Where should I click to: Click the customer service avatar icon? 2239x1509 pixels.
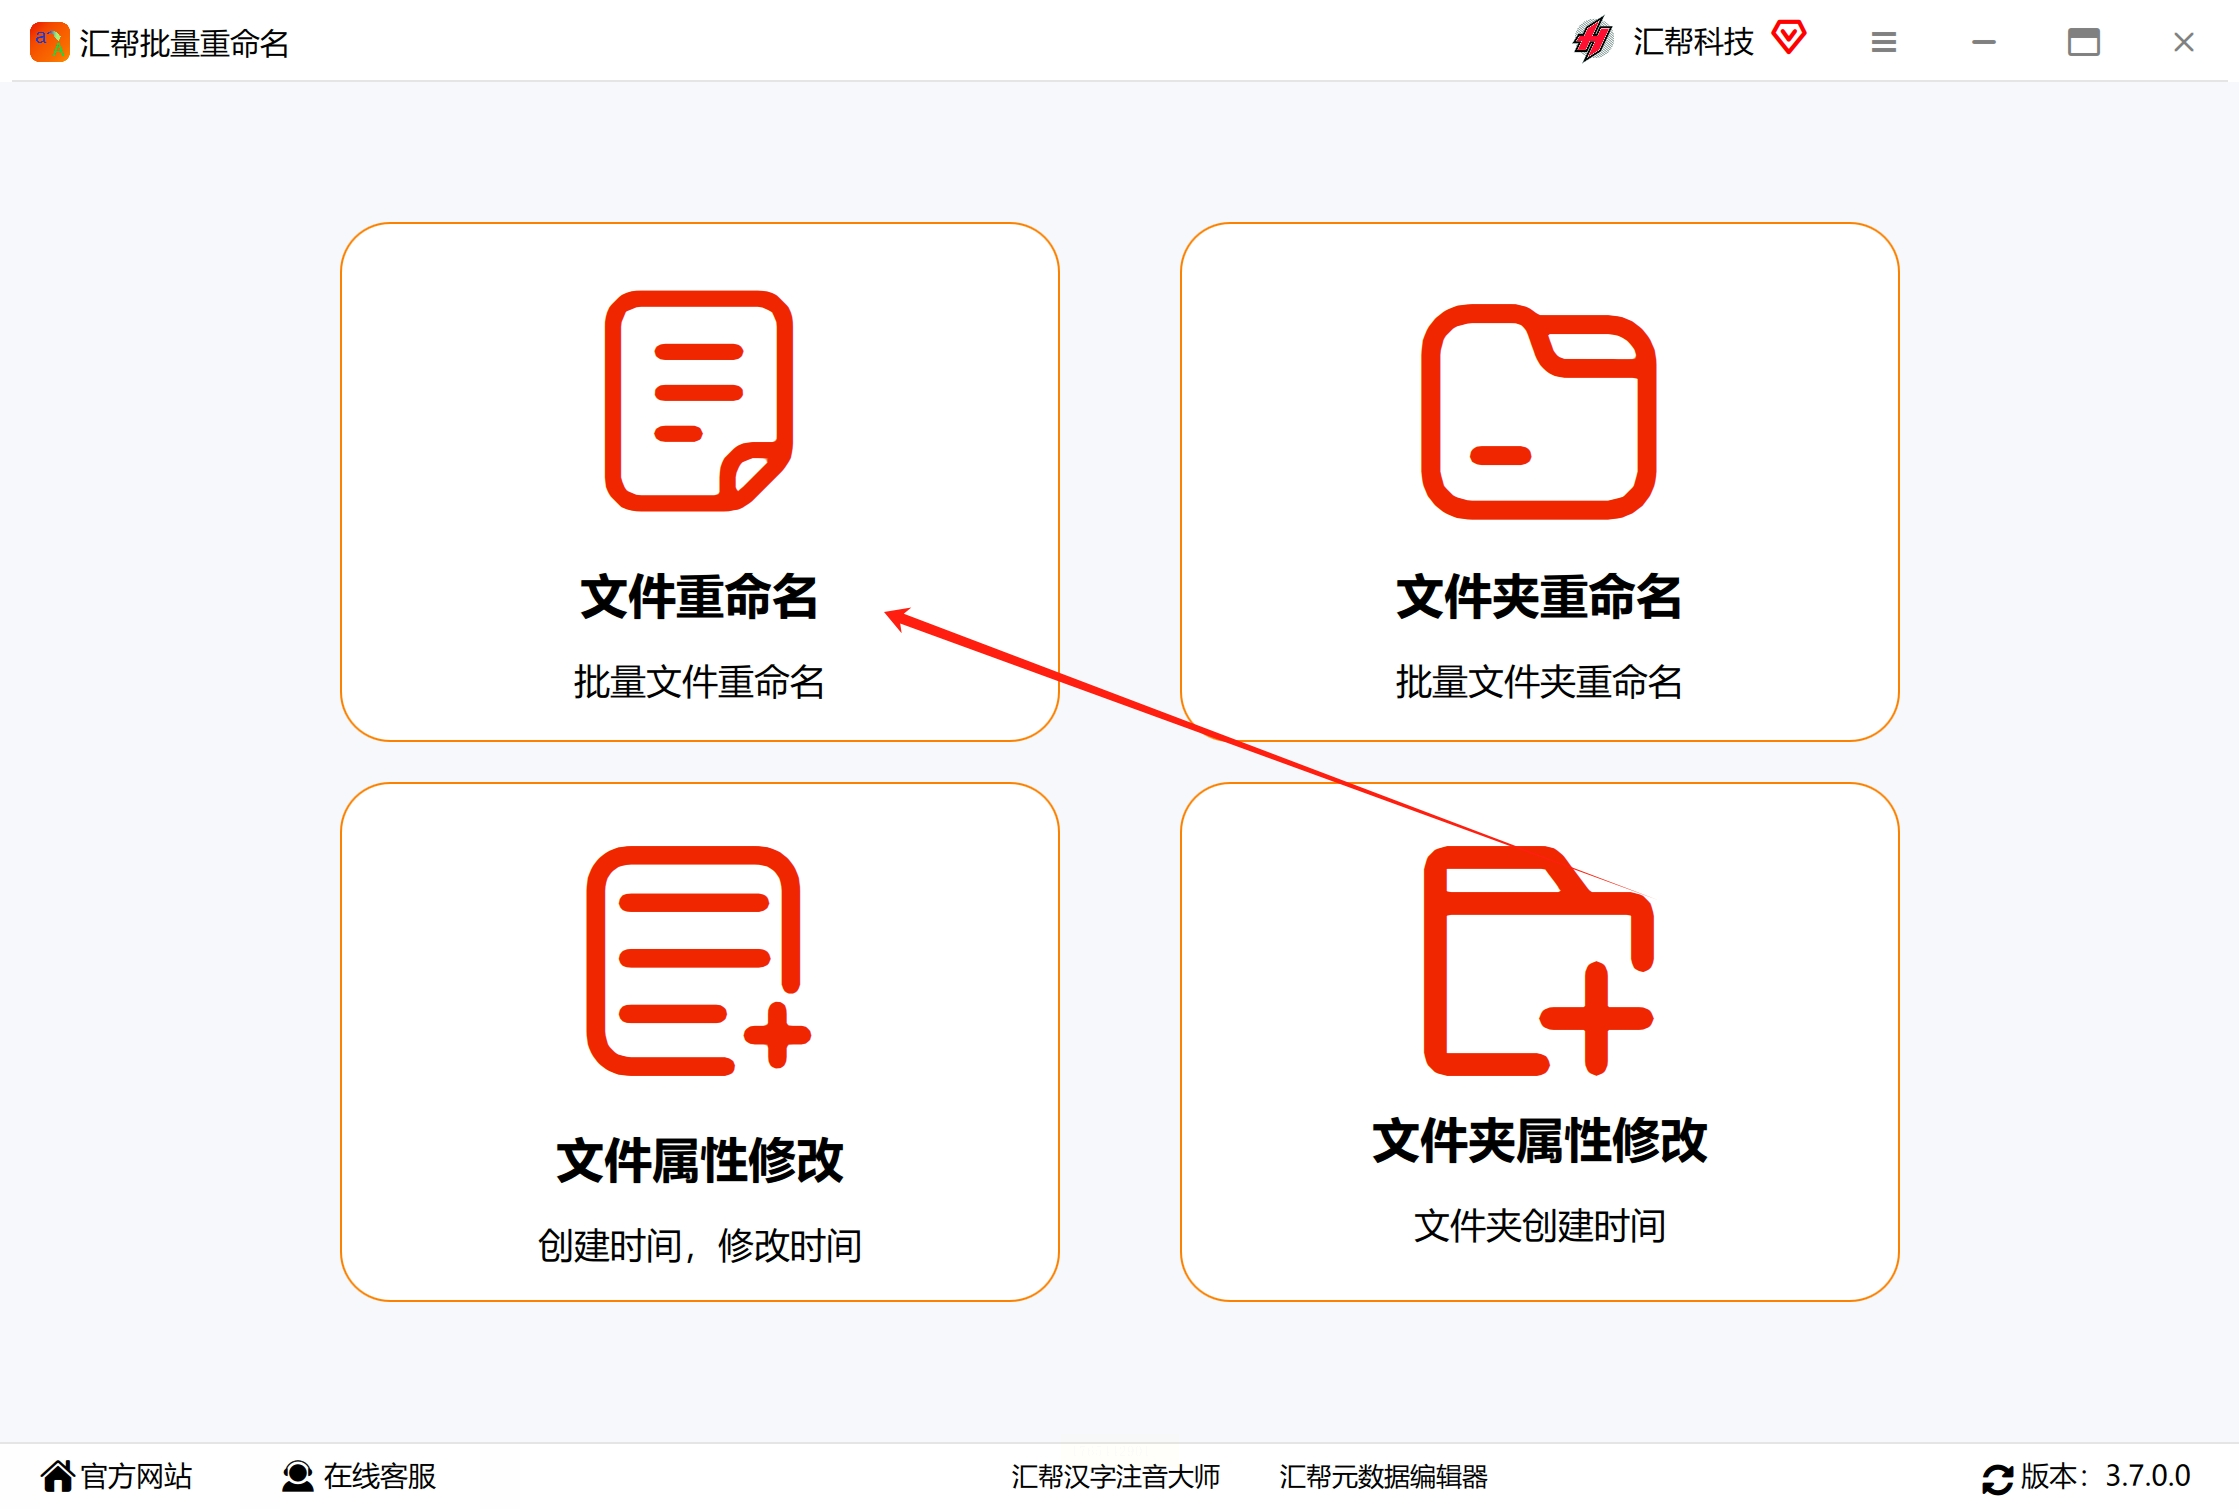point(297,1476)
